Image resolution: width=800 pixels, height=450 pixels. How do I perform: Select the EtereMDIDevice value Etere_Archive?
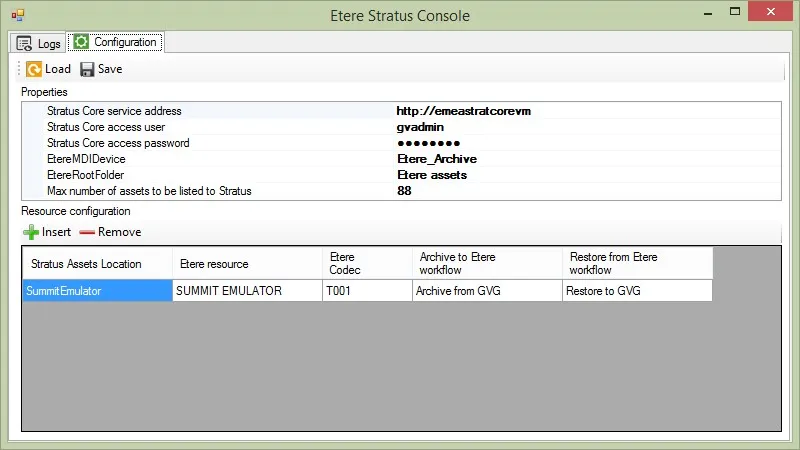point(436,159)
